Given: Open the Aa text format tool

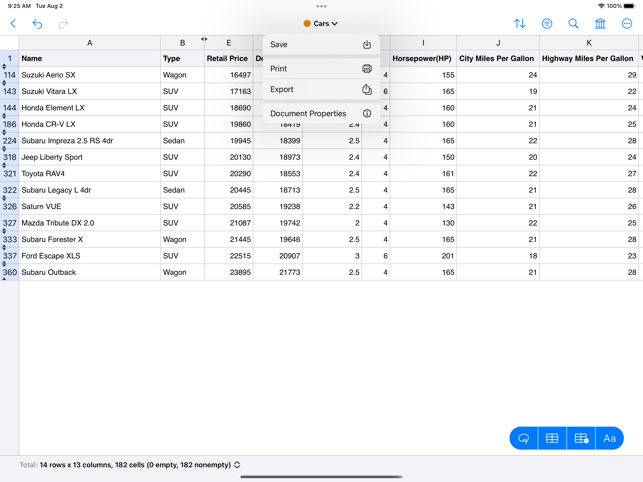Looking at the screenshot, I should click(x=609, y=438).
